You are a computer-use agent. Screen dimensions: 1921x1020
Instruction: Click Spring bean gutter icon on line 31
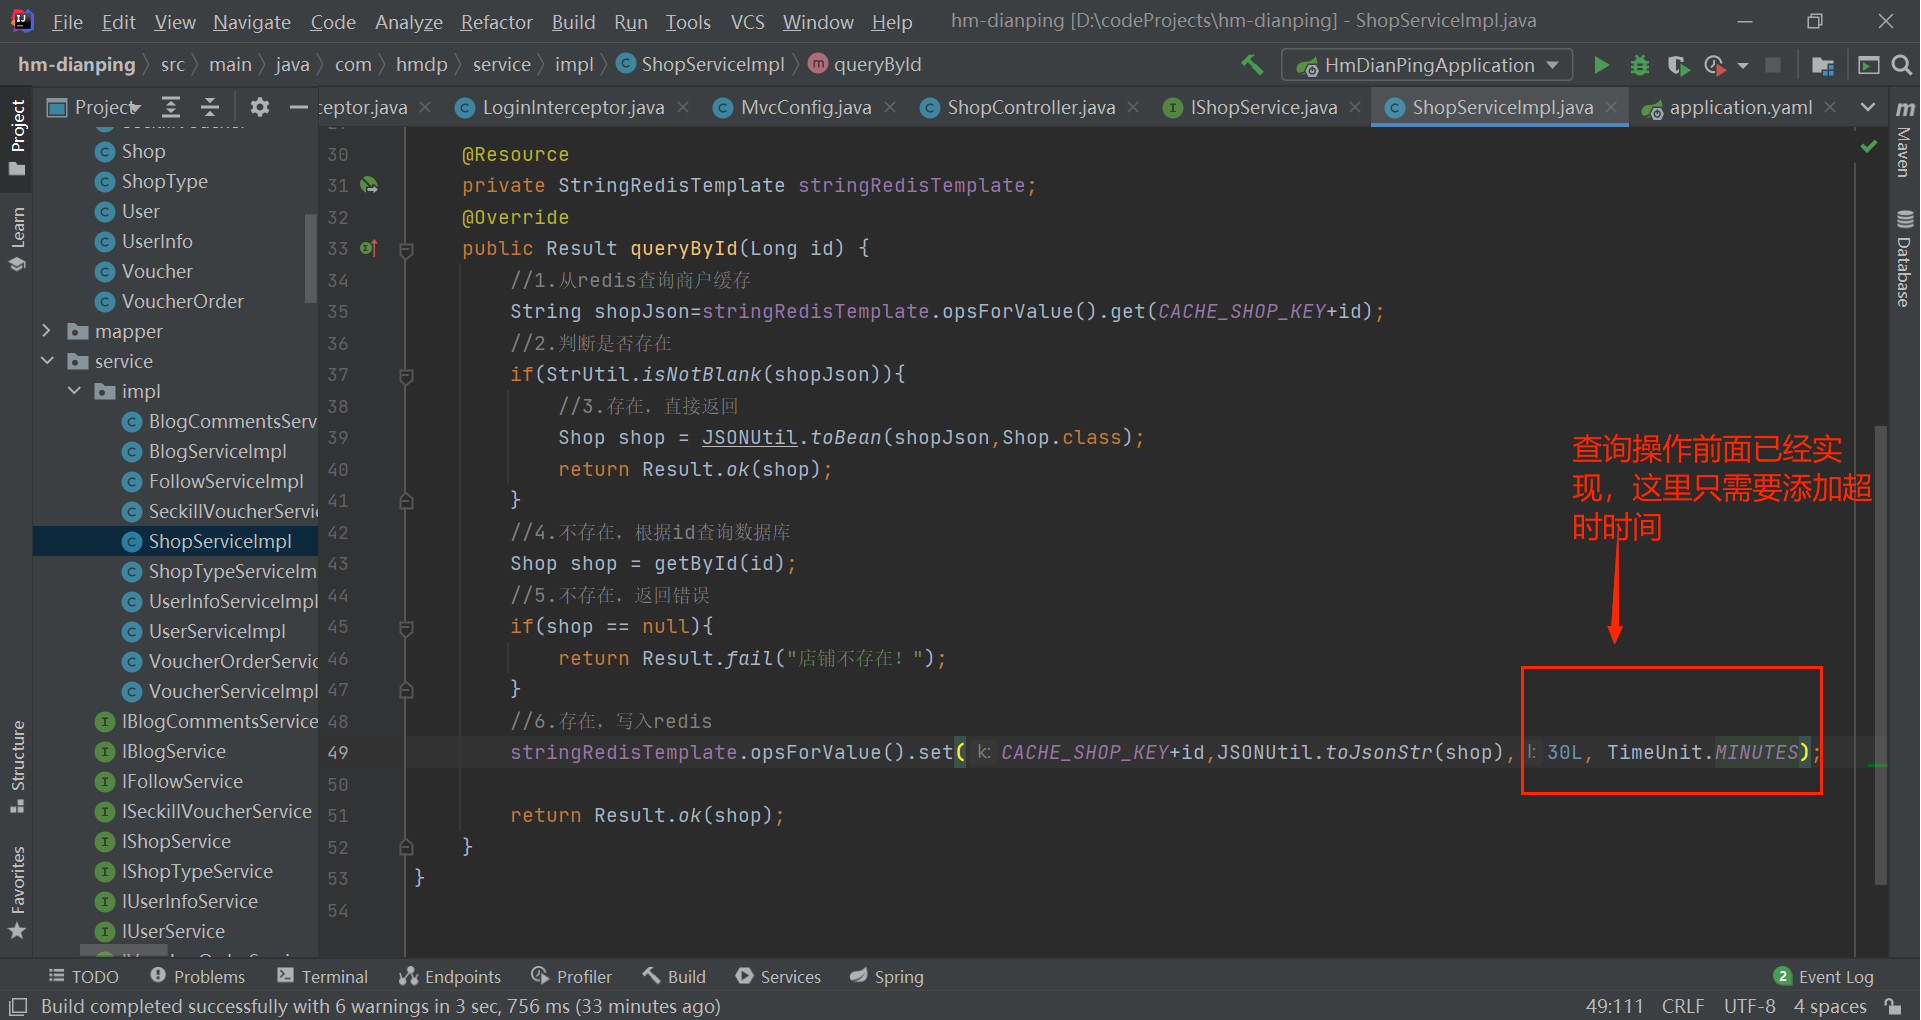[369, 185]
